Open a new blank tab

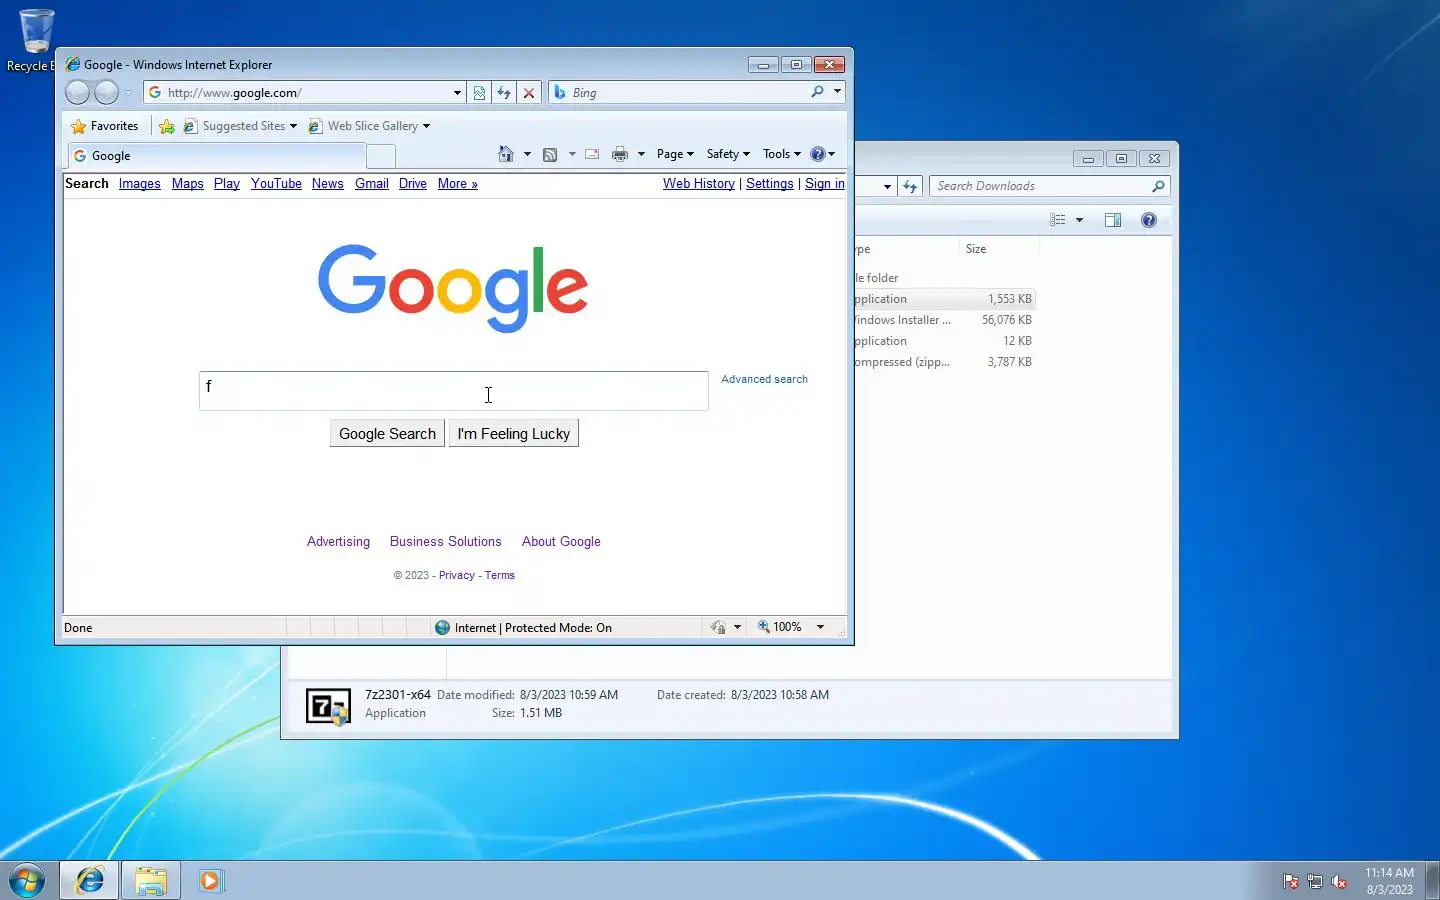click(380, 156)
